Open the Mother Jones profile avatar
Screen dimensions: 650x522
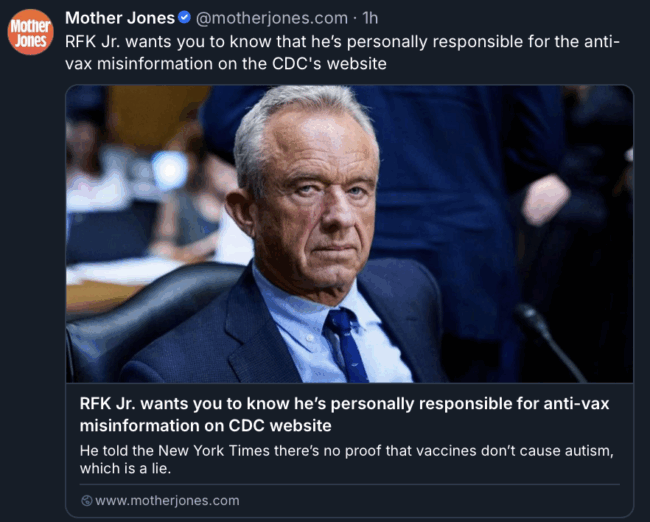(x=30, y=31)
